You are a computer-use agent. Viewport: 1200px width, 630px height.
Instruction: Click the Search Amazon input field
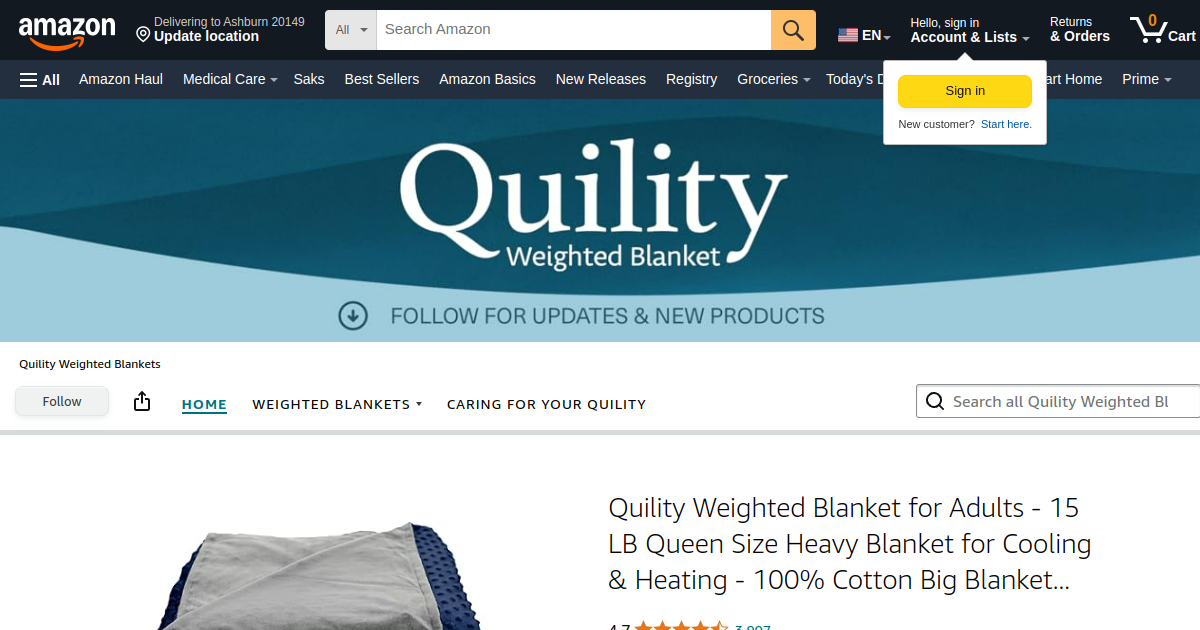tap(574, 30)
